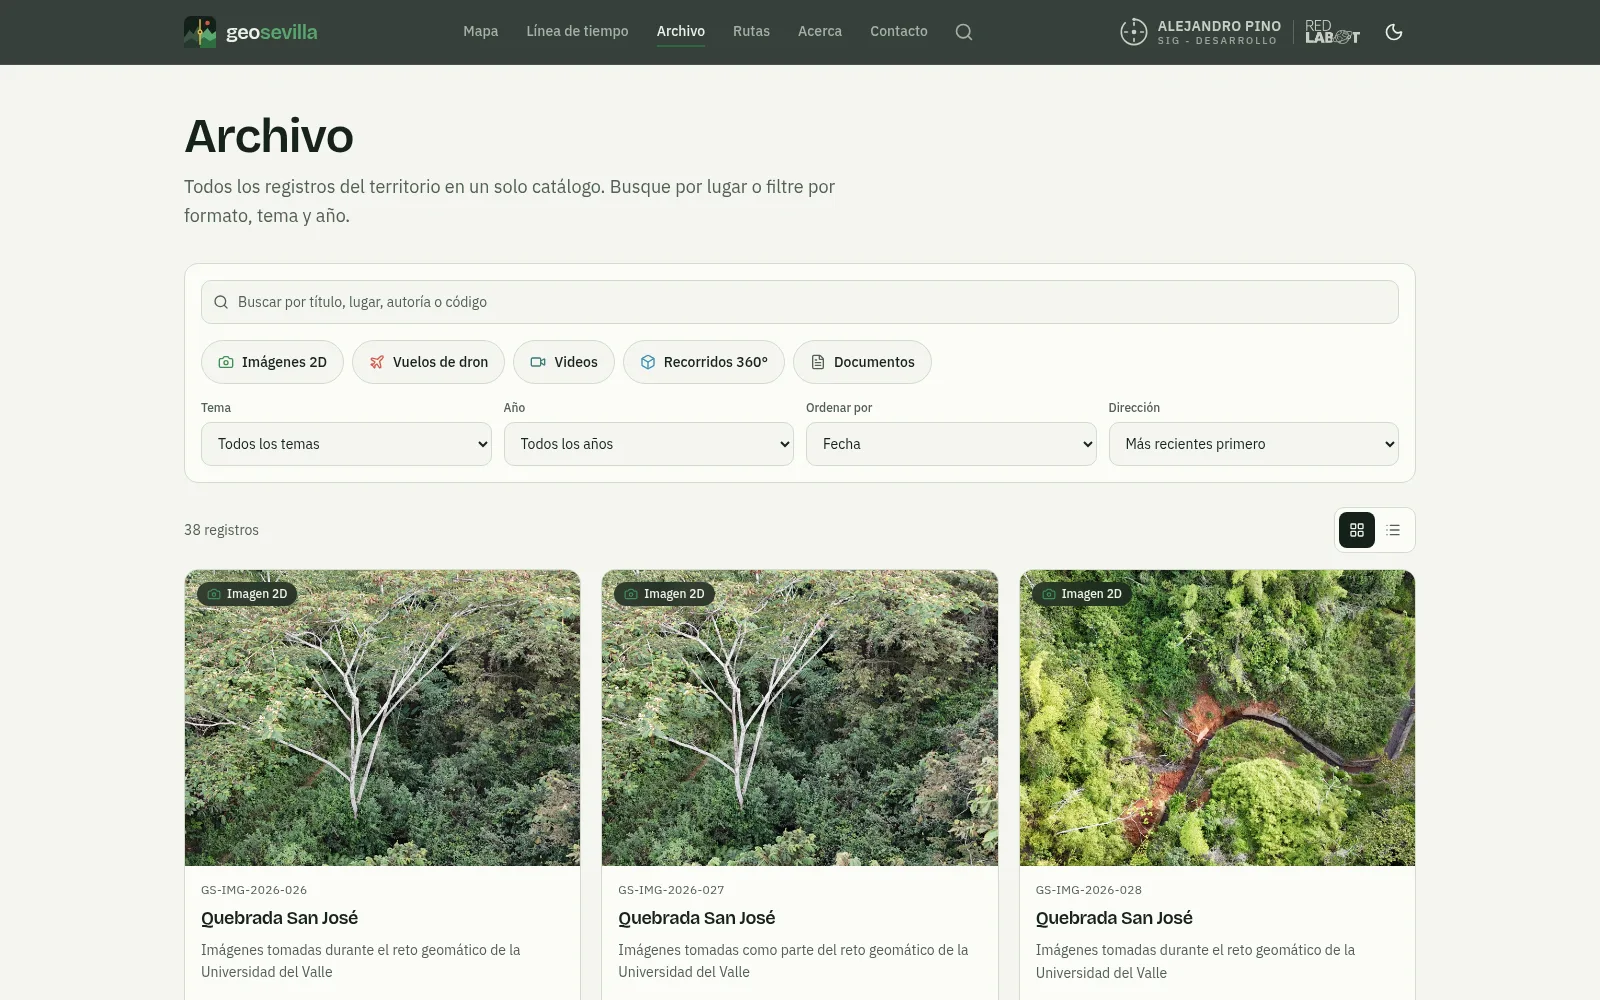Click the ALEJANDRO PINO name text
This screenshot has width=1600, height=1000.
(1219, 26)
